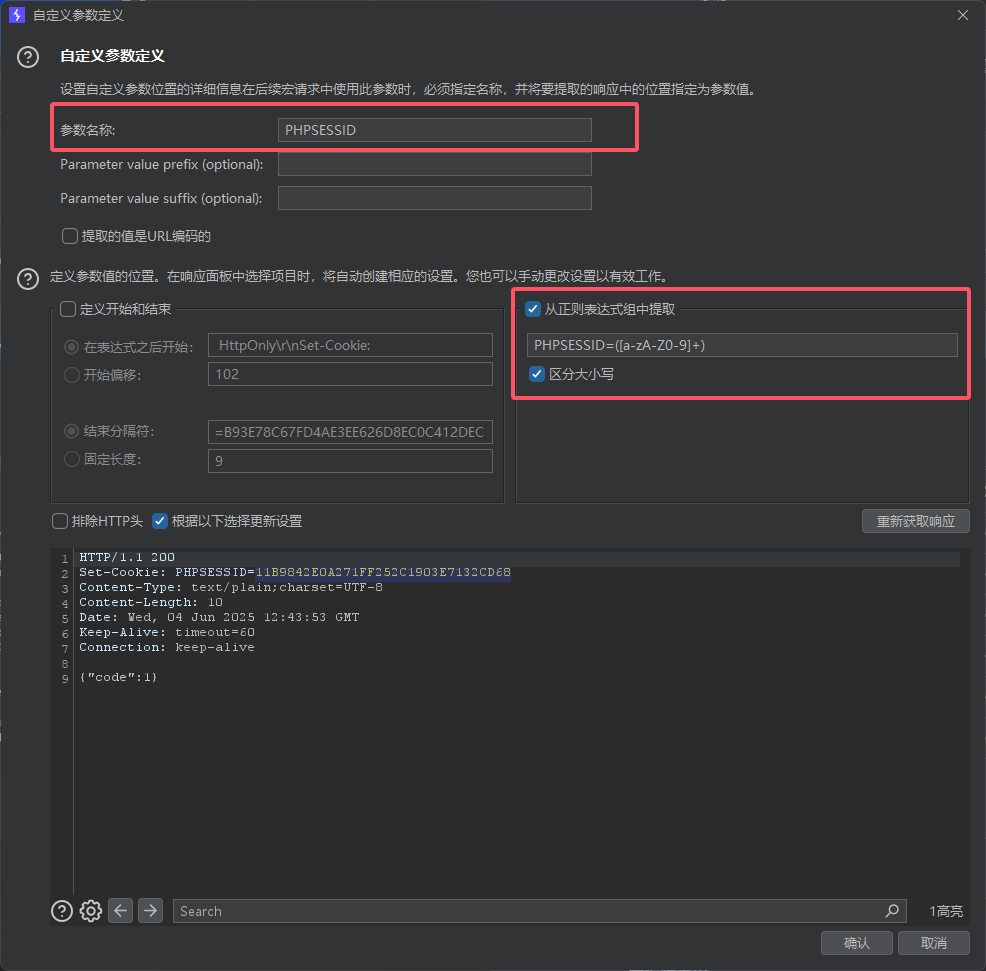Click 重新获取响应 button
Viewport: 986px width, 971px height.
point(915,521)
